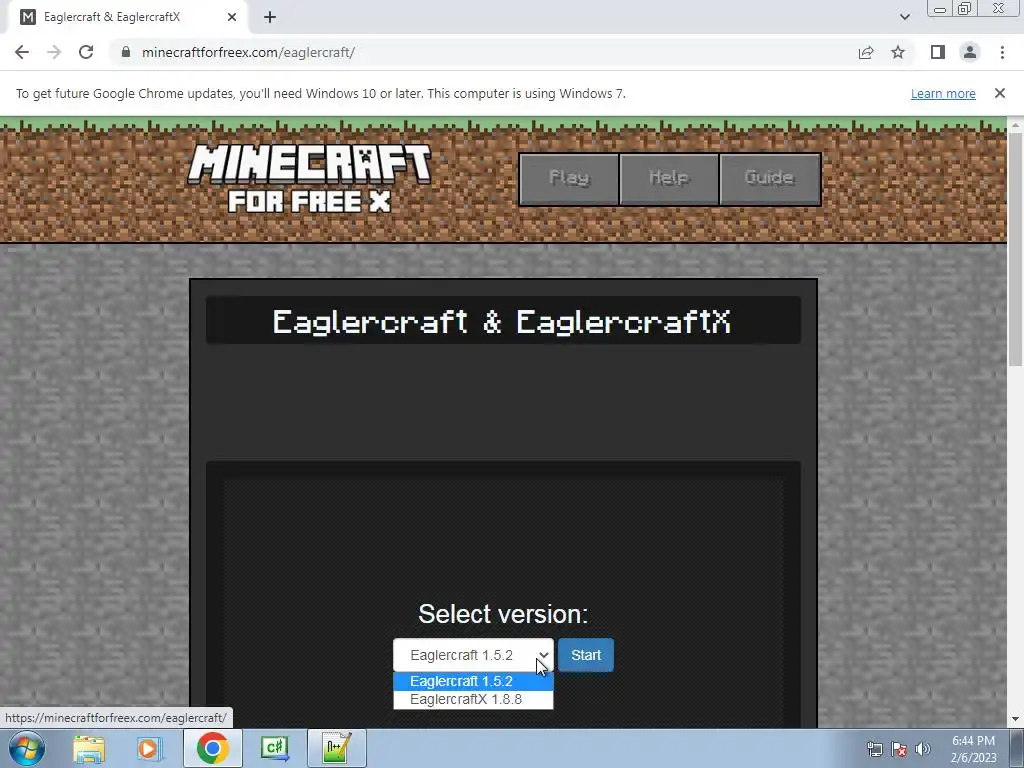1024x768 pixels.
Task: Launch the media player taskbar icon
Action: [x=148, y=748]
